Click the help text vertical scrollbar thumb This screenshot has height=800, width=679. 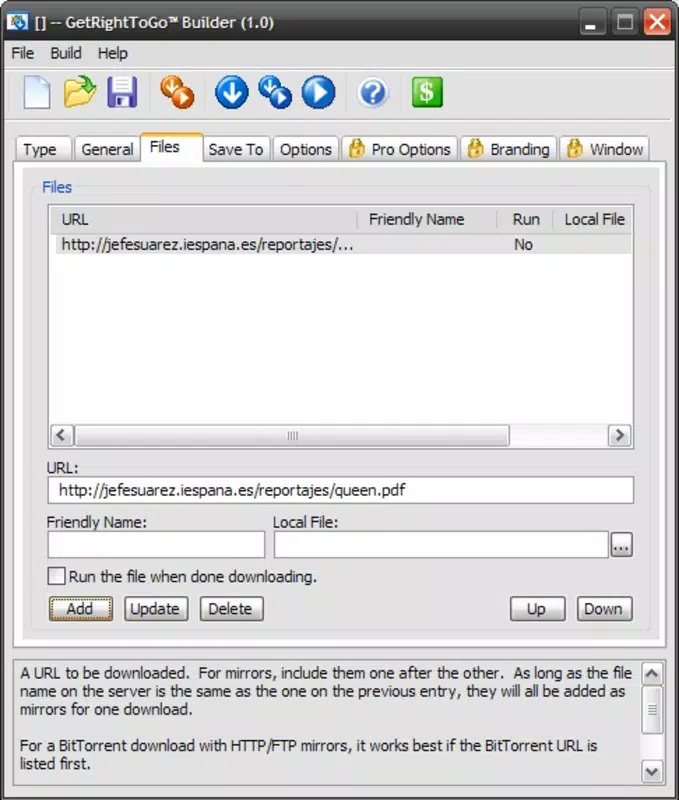(651, 710)
